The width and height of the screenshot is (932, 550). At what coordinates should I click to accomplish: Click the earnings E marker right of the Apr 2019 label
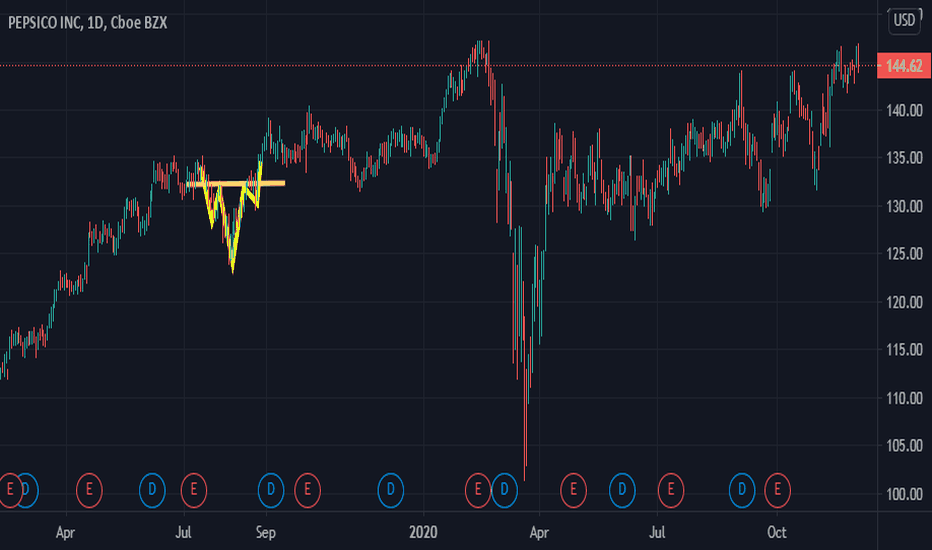89,490
